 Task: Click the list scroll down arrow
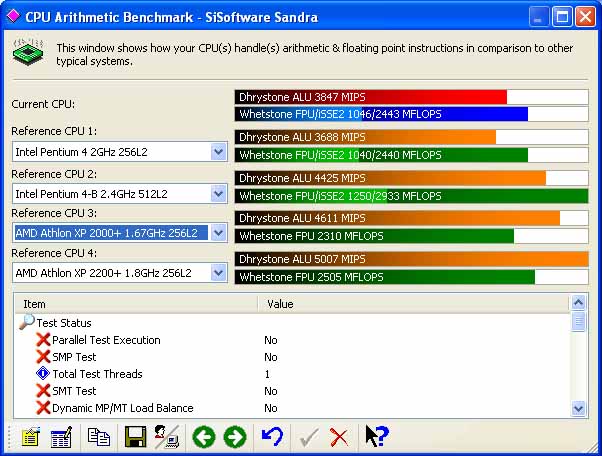[x=579, y=408]
